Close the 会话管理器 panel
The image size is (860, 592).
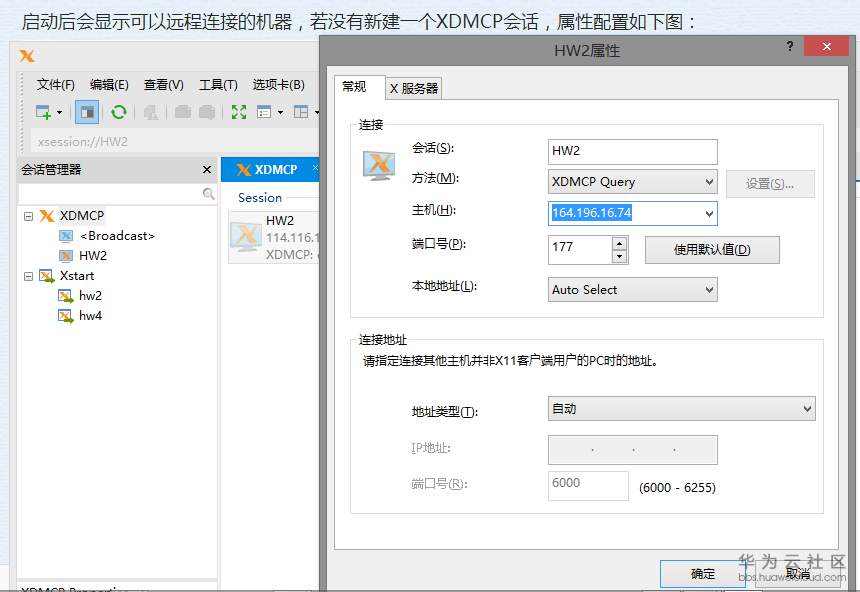tap(207, 170)
